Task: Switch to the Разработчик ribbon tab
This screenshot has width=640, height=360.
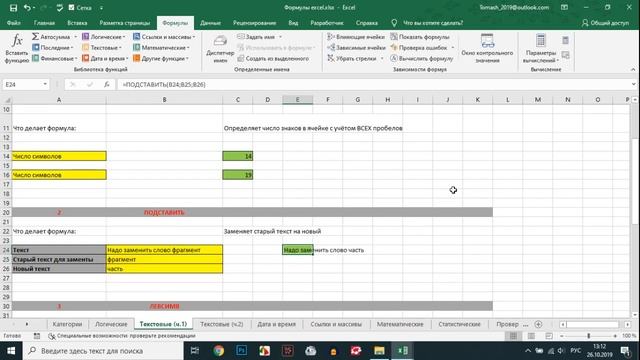Action: tap(327, 23)
